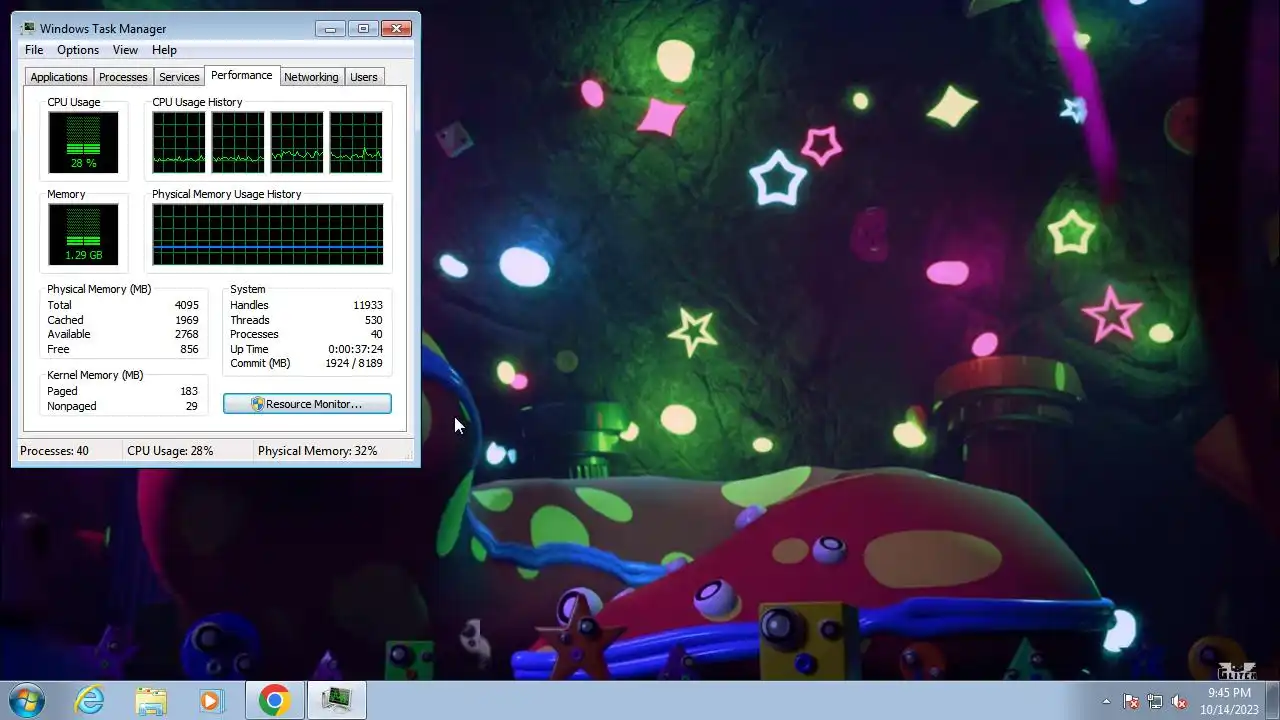The height and width of the screenshot is (720, 1280).
Task: Close the Windows Task Manager window
Action: (396, 28)
